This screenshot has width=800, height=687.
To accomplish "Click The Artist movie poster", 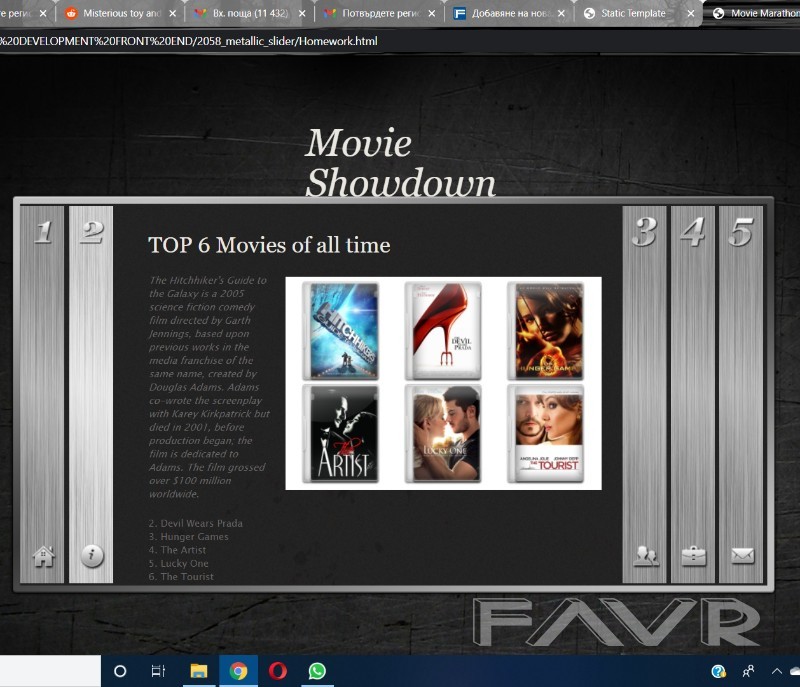I will pos(341,434).
